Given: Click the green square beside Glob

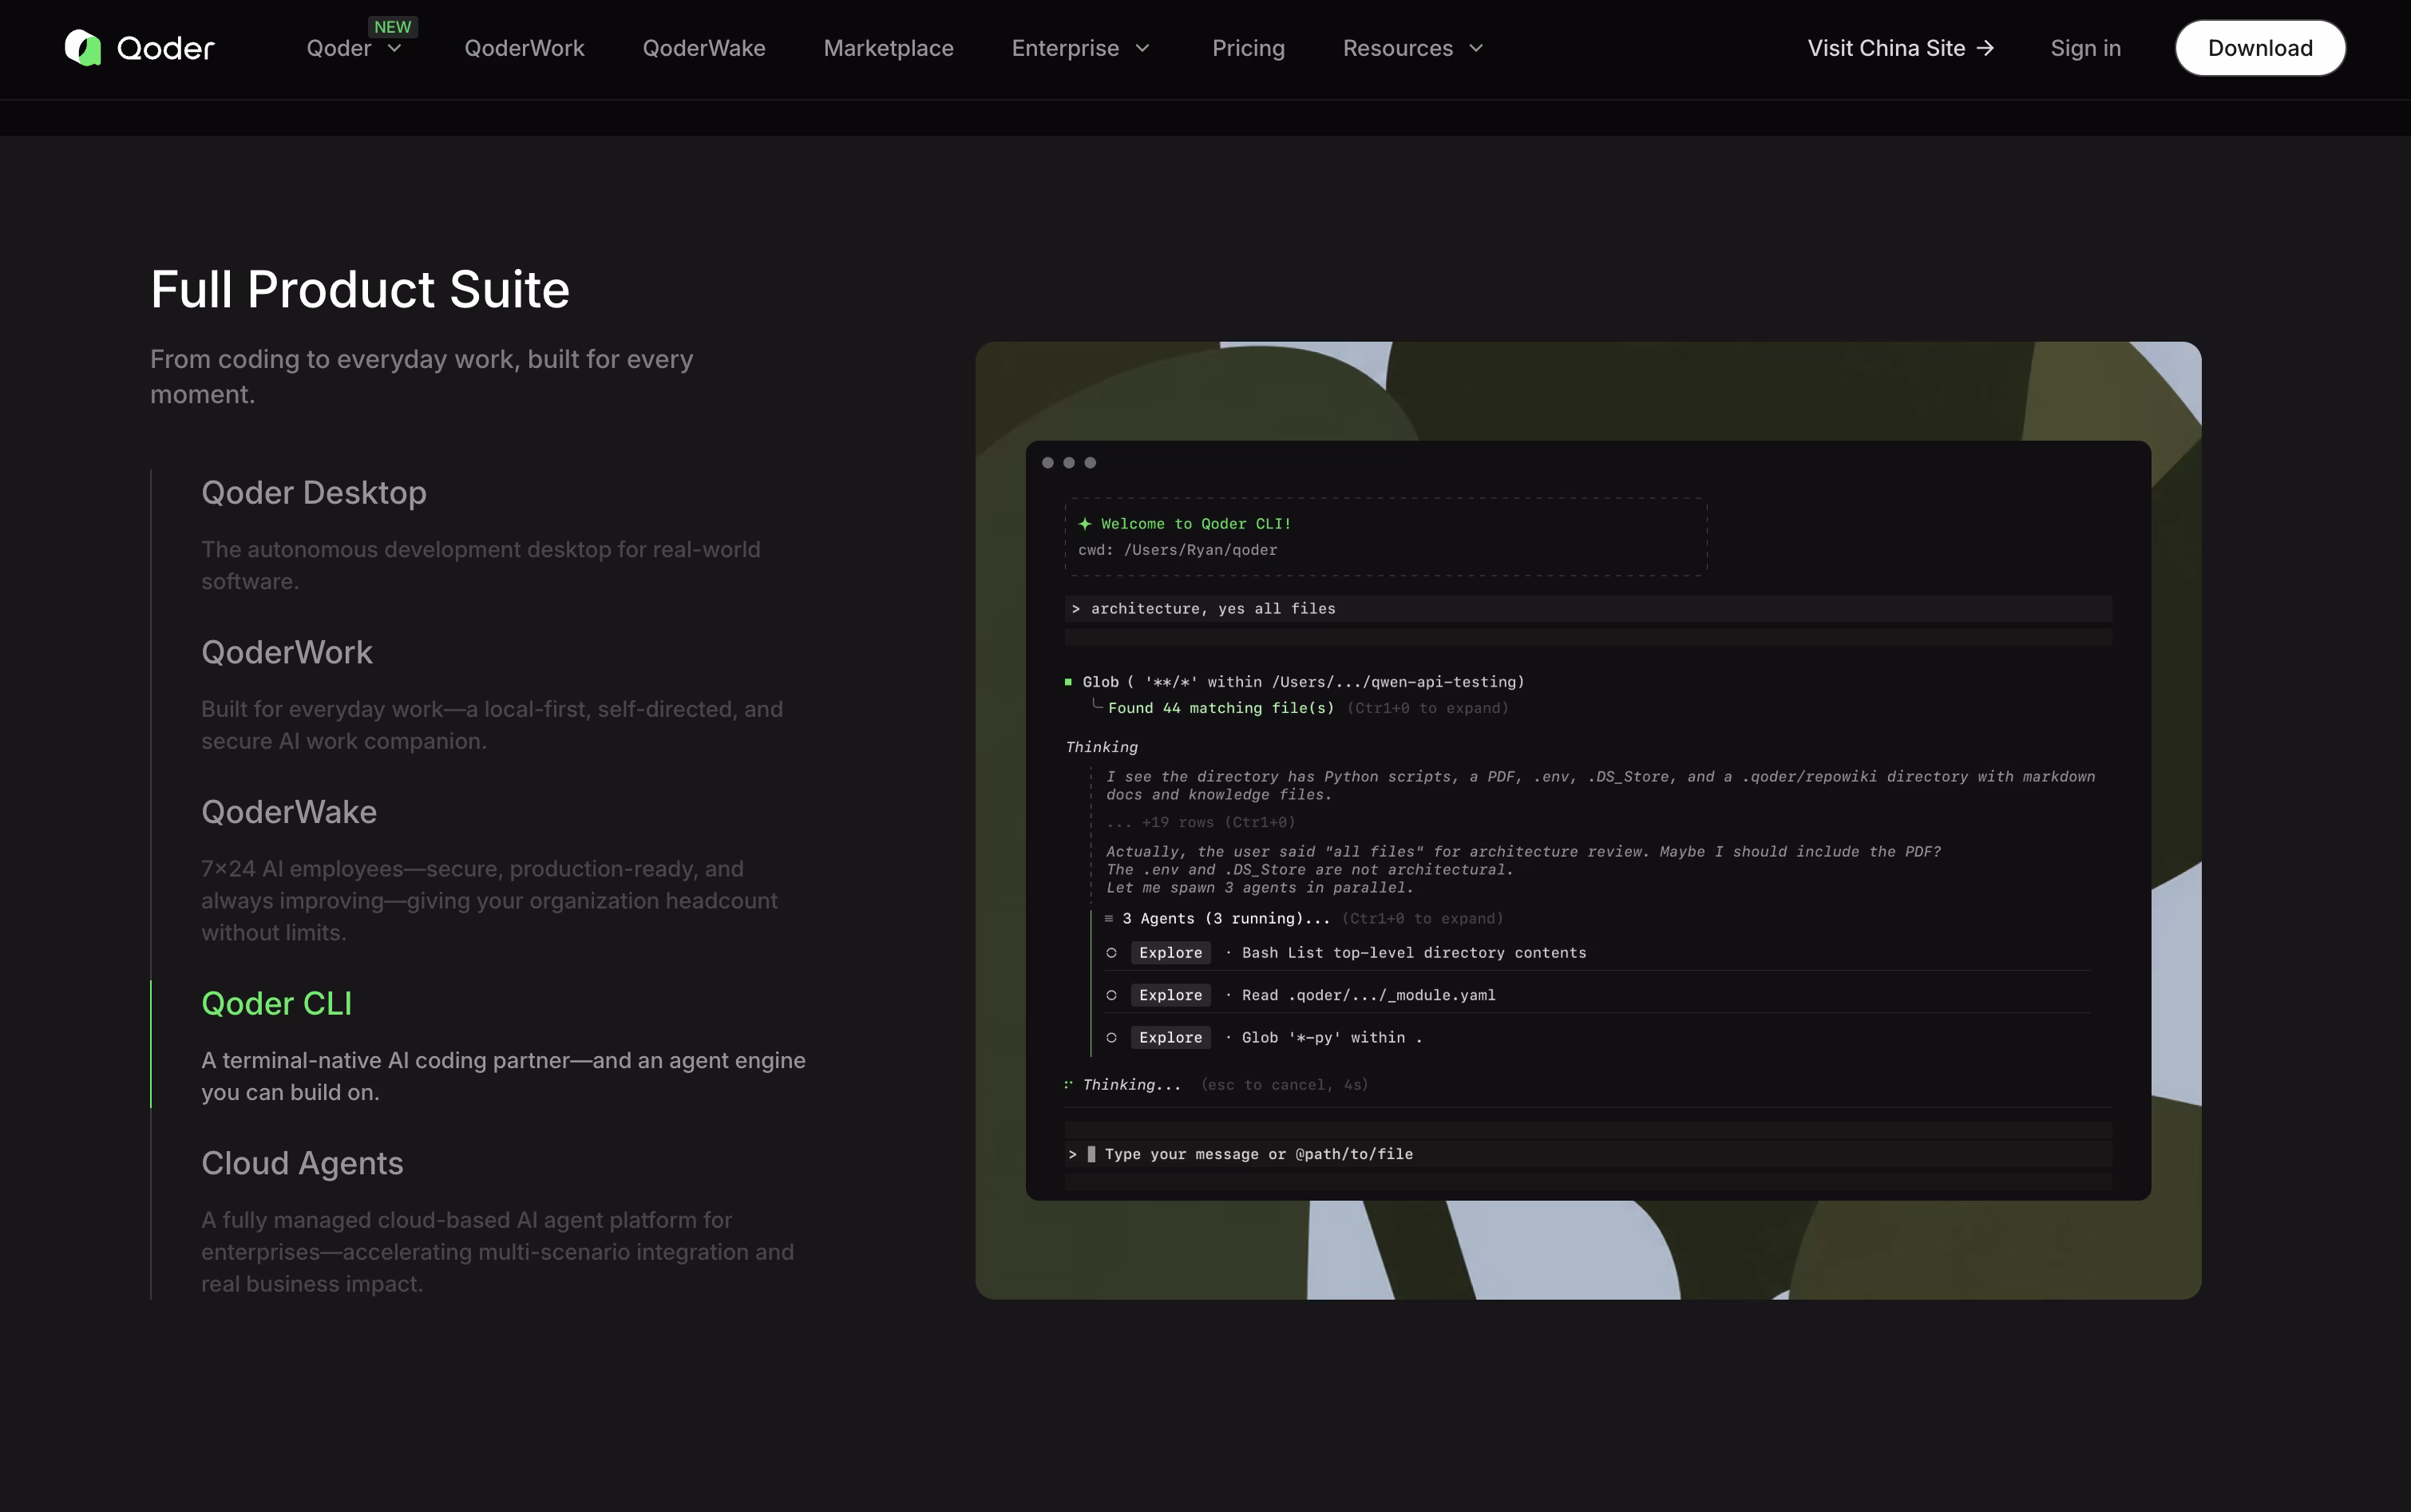Looking at the screenshot, I should pyautogui.click(x=1068, y=682).
